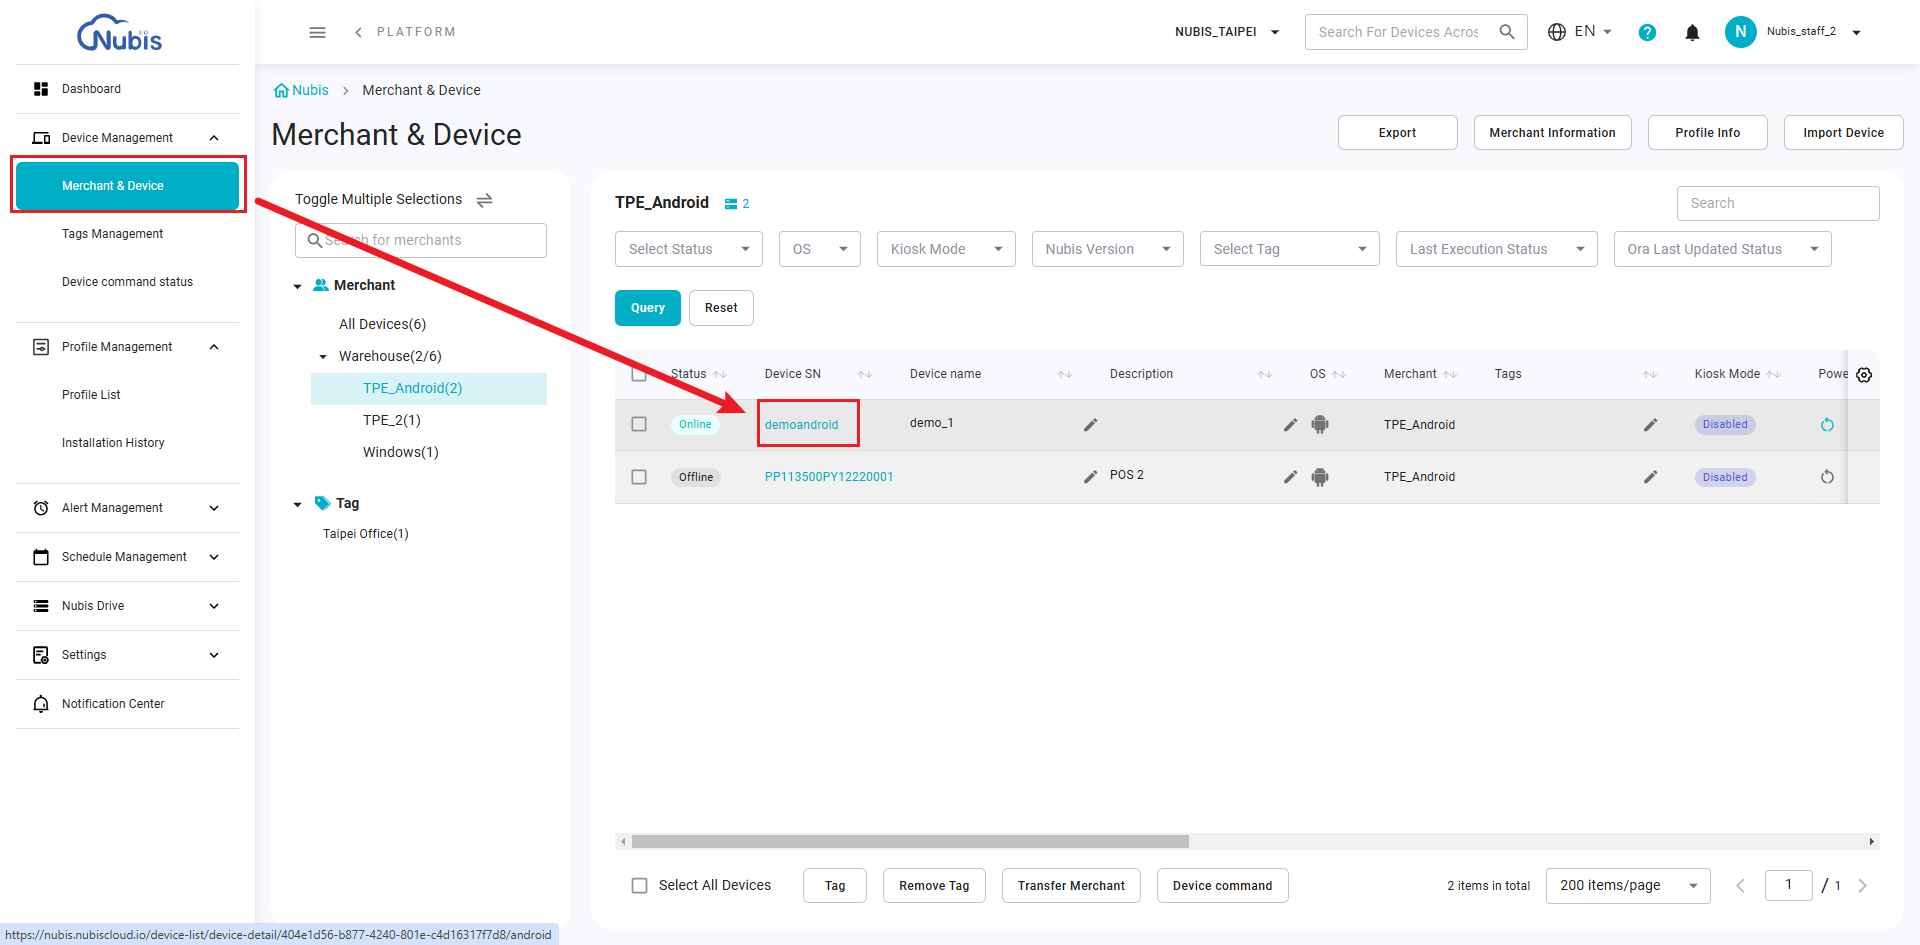This screenshot has height=945, width=1920.
Task: Click power icon in demoandroid row
Action: (x=1827, y=425)
